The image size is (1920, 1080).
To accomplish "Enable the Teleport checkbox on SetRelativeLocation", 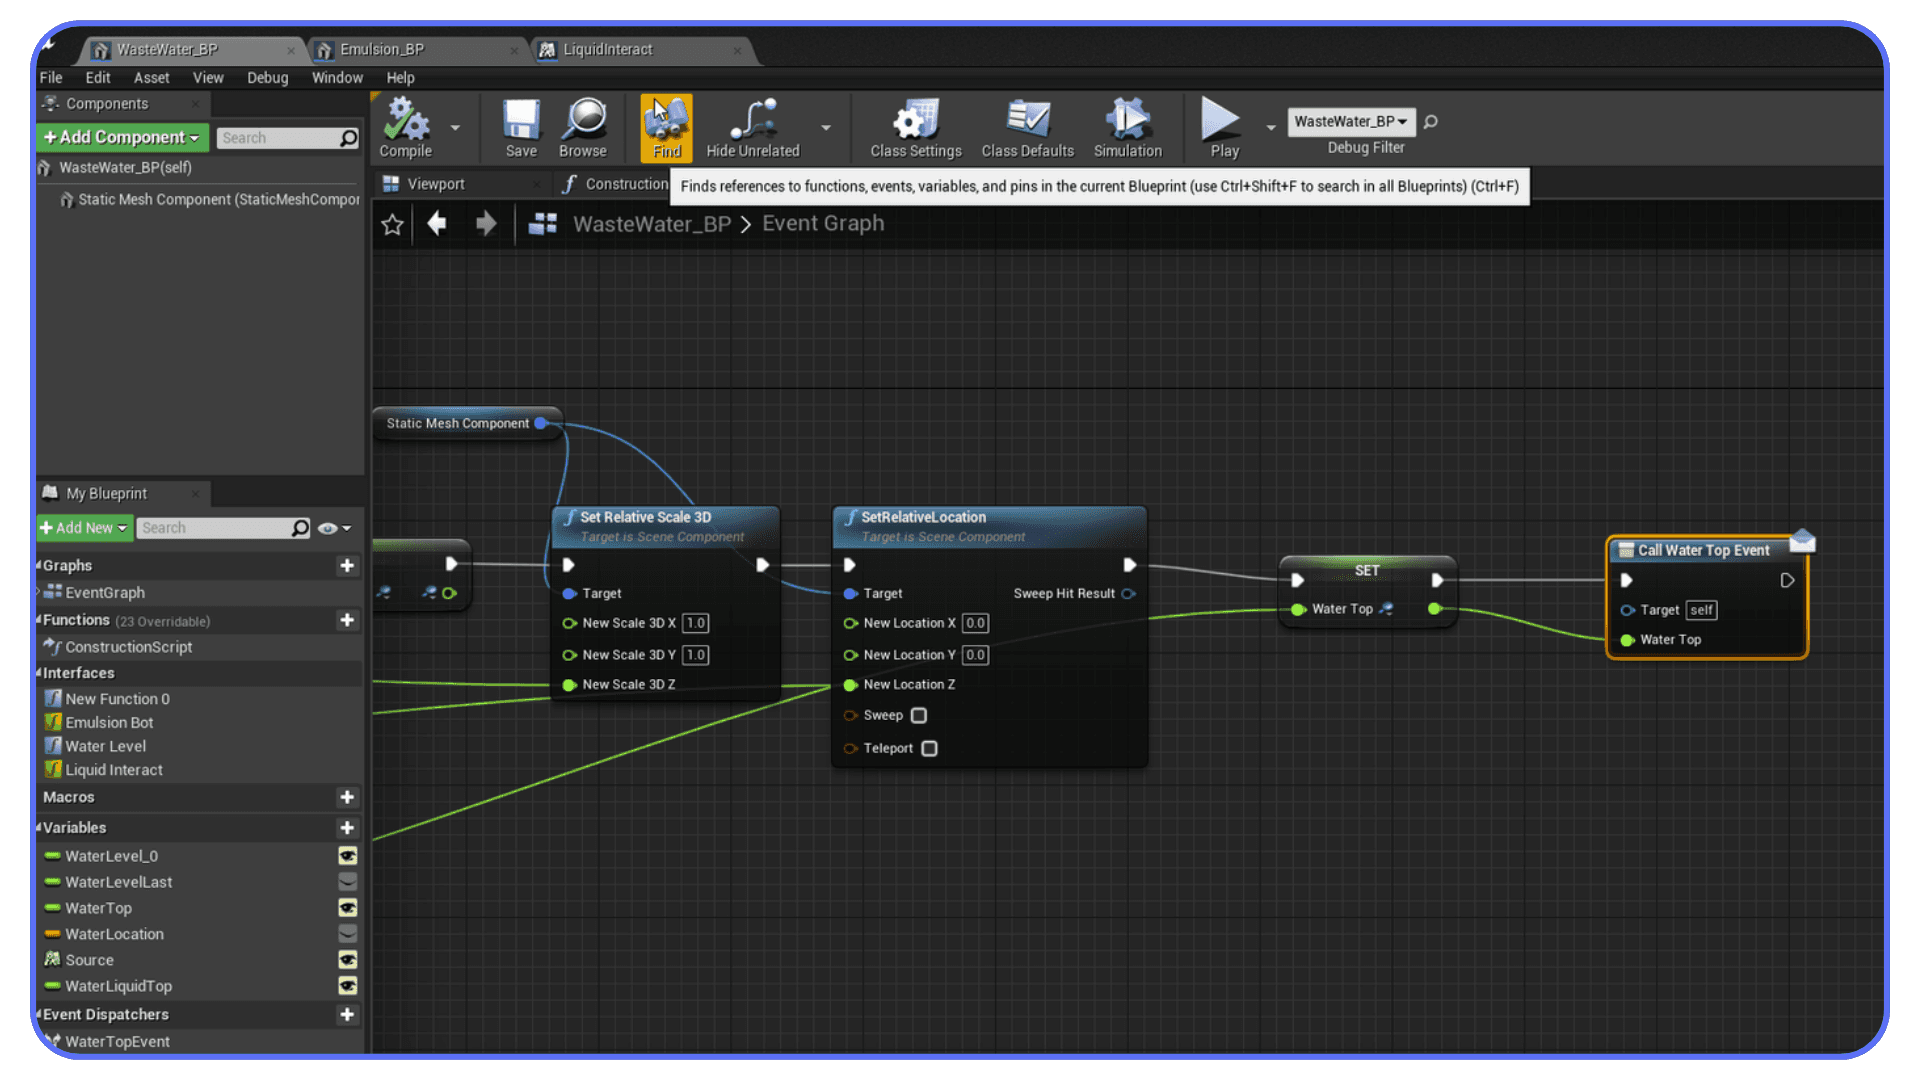I will 930,748.
